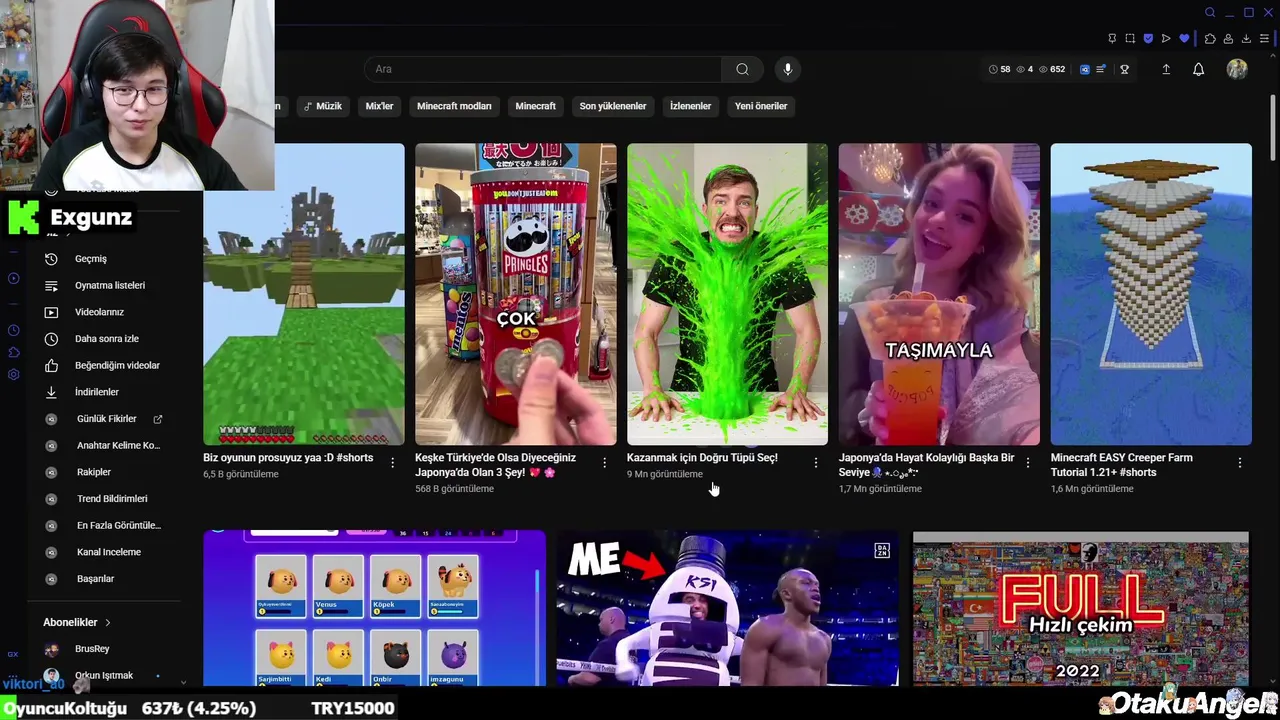The image size is (1280, 720).
Task: Open more options for Biz oyunun prosuyuz short
Action: [x=392, y=463]
